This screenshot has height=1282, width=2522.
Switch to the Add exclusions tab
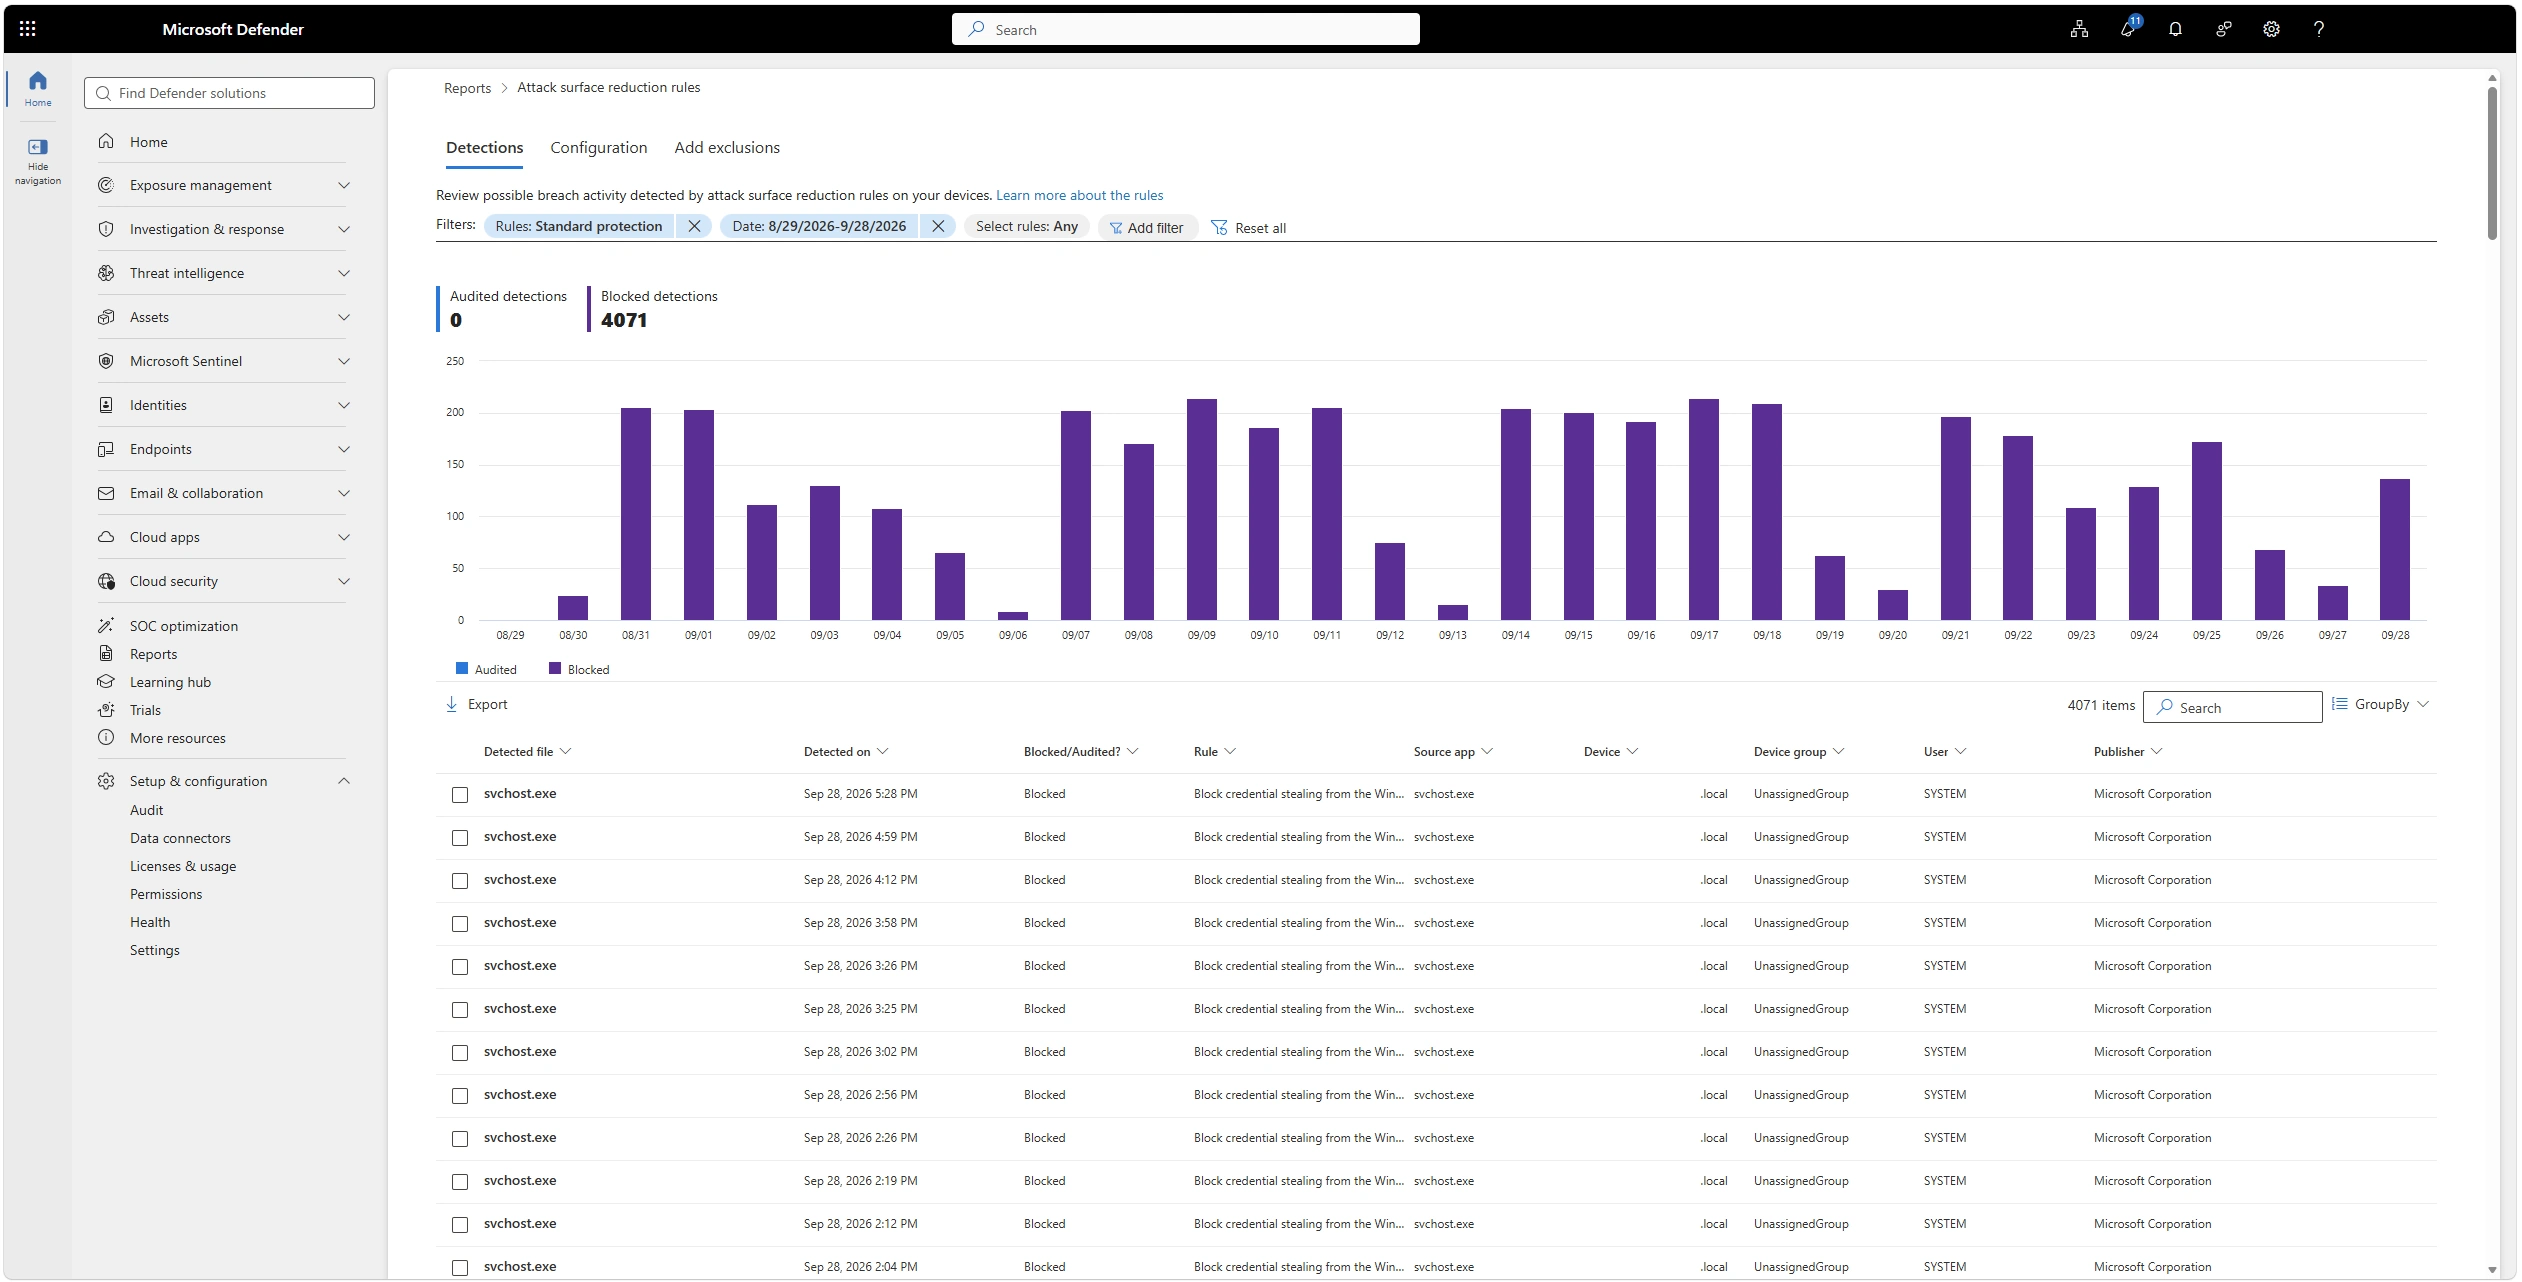727,148
